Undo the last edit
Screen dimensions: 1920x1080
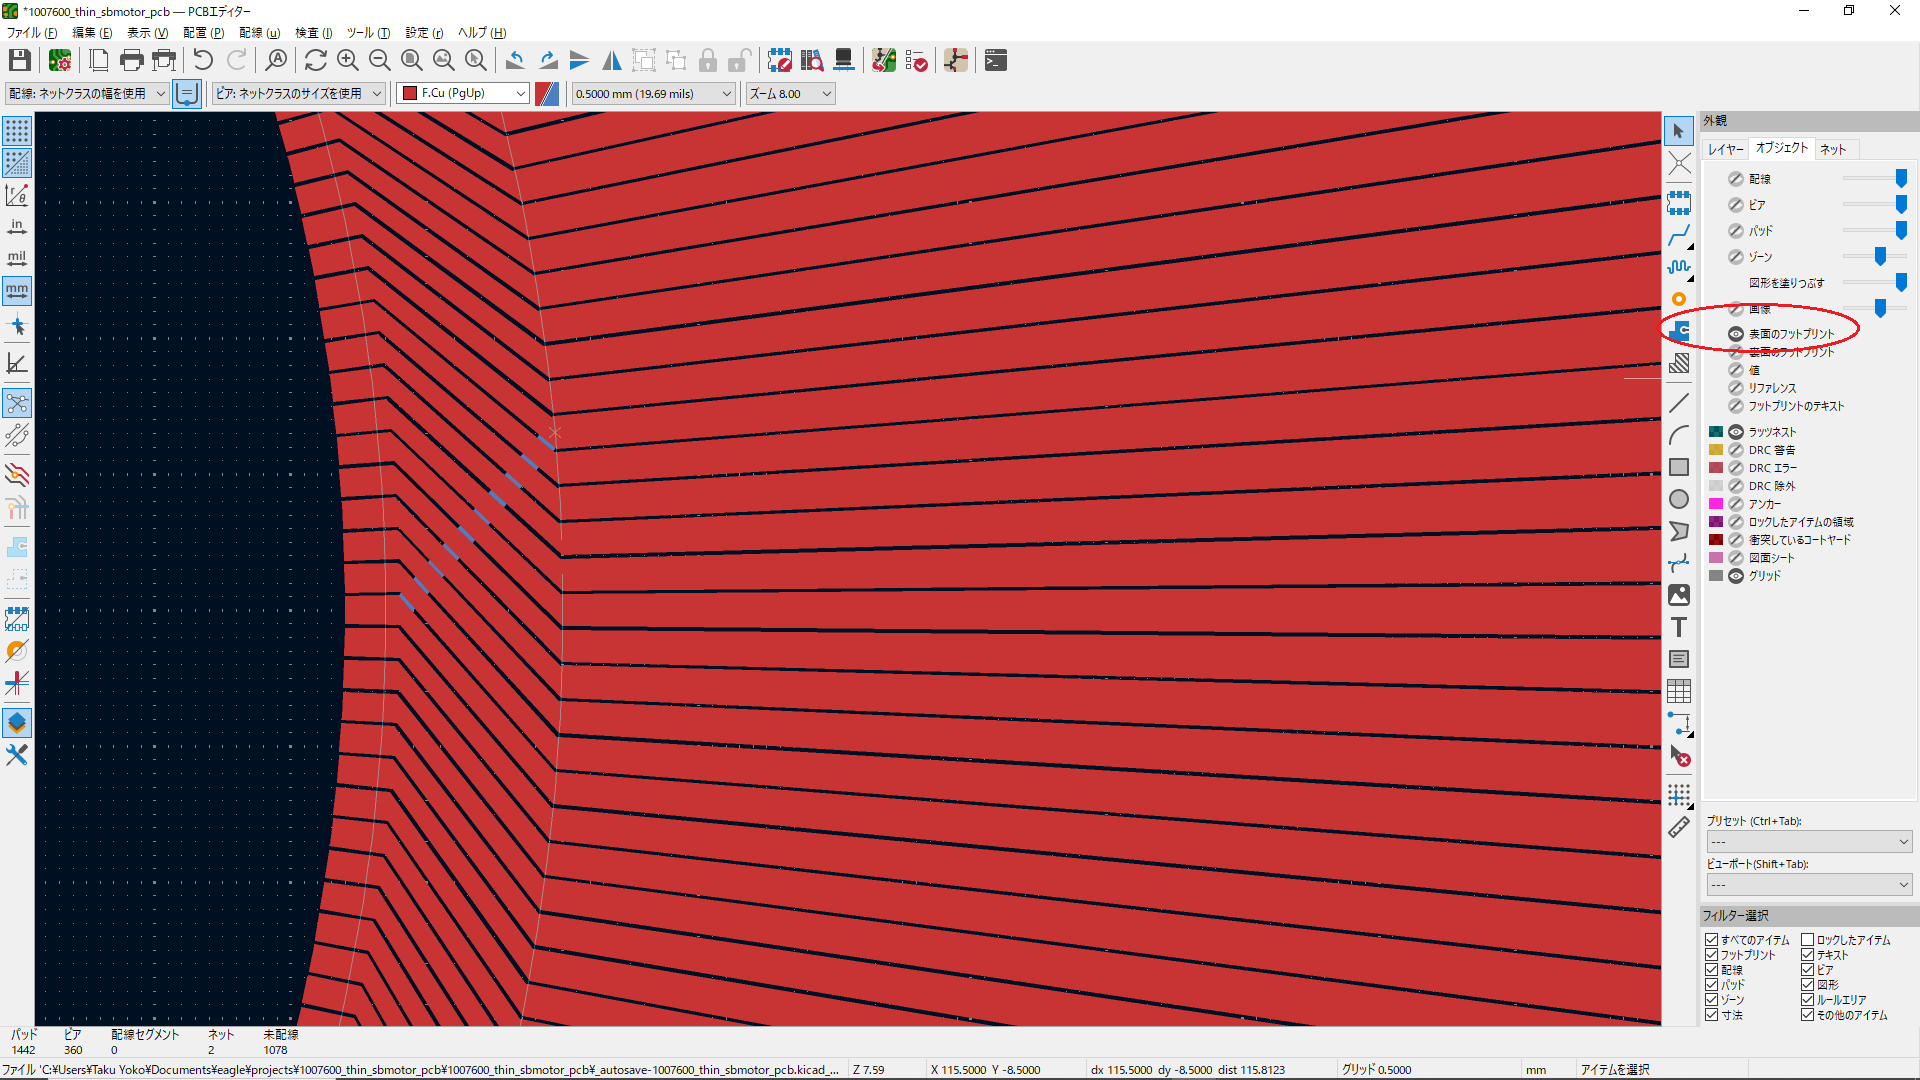pyautogui.click(x=203, y=61)
